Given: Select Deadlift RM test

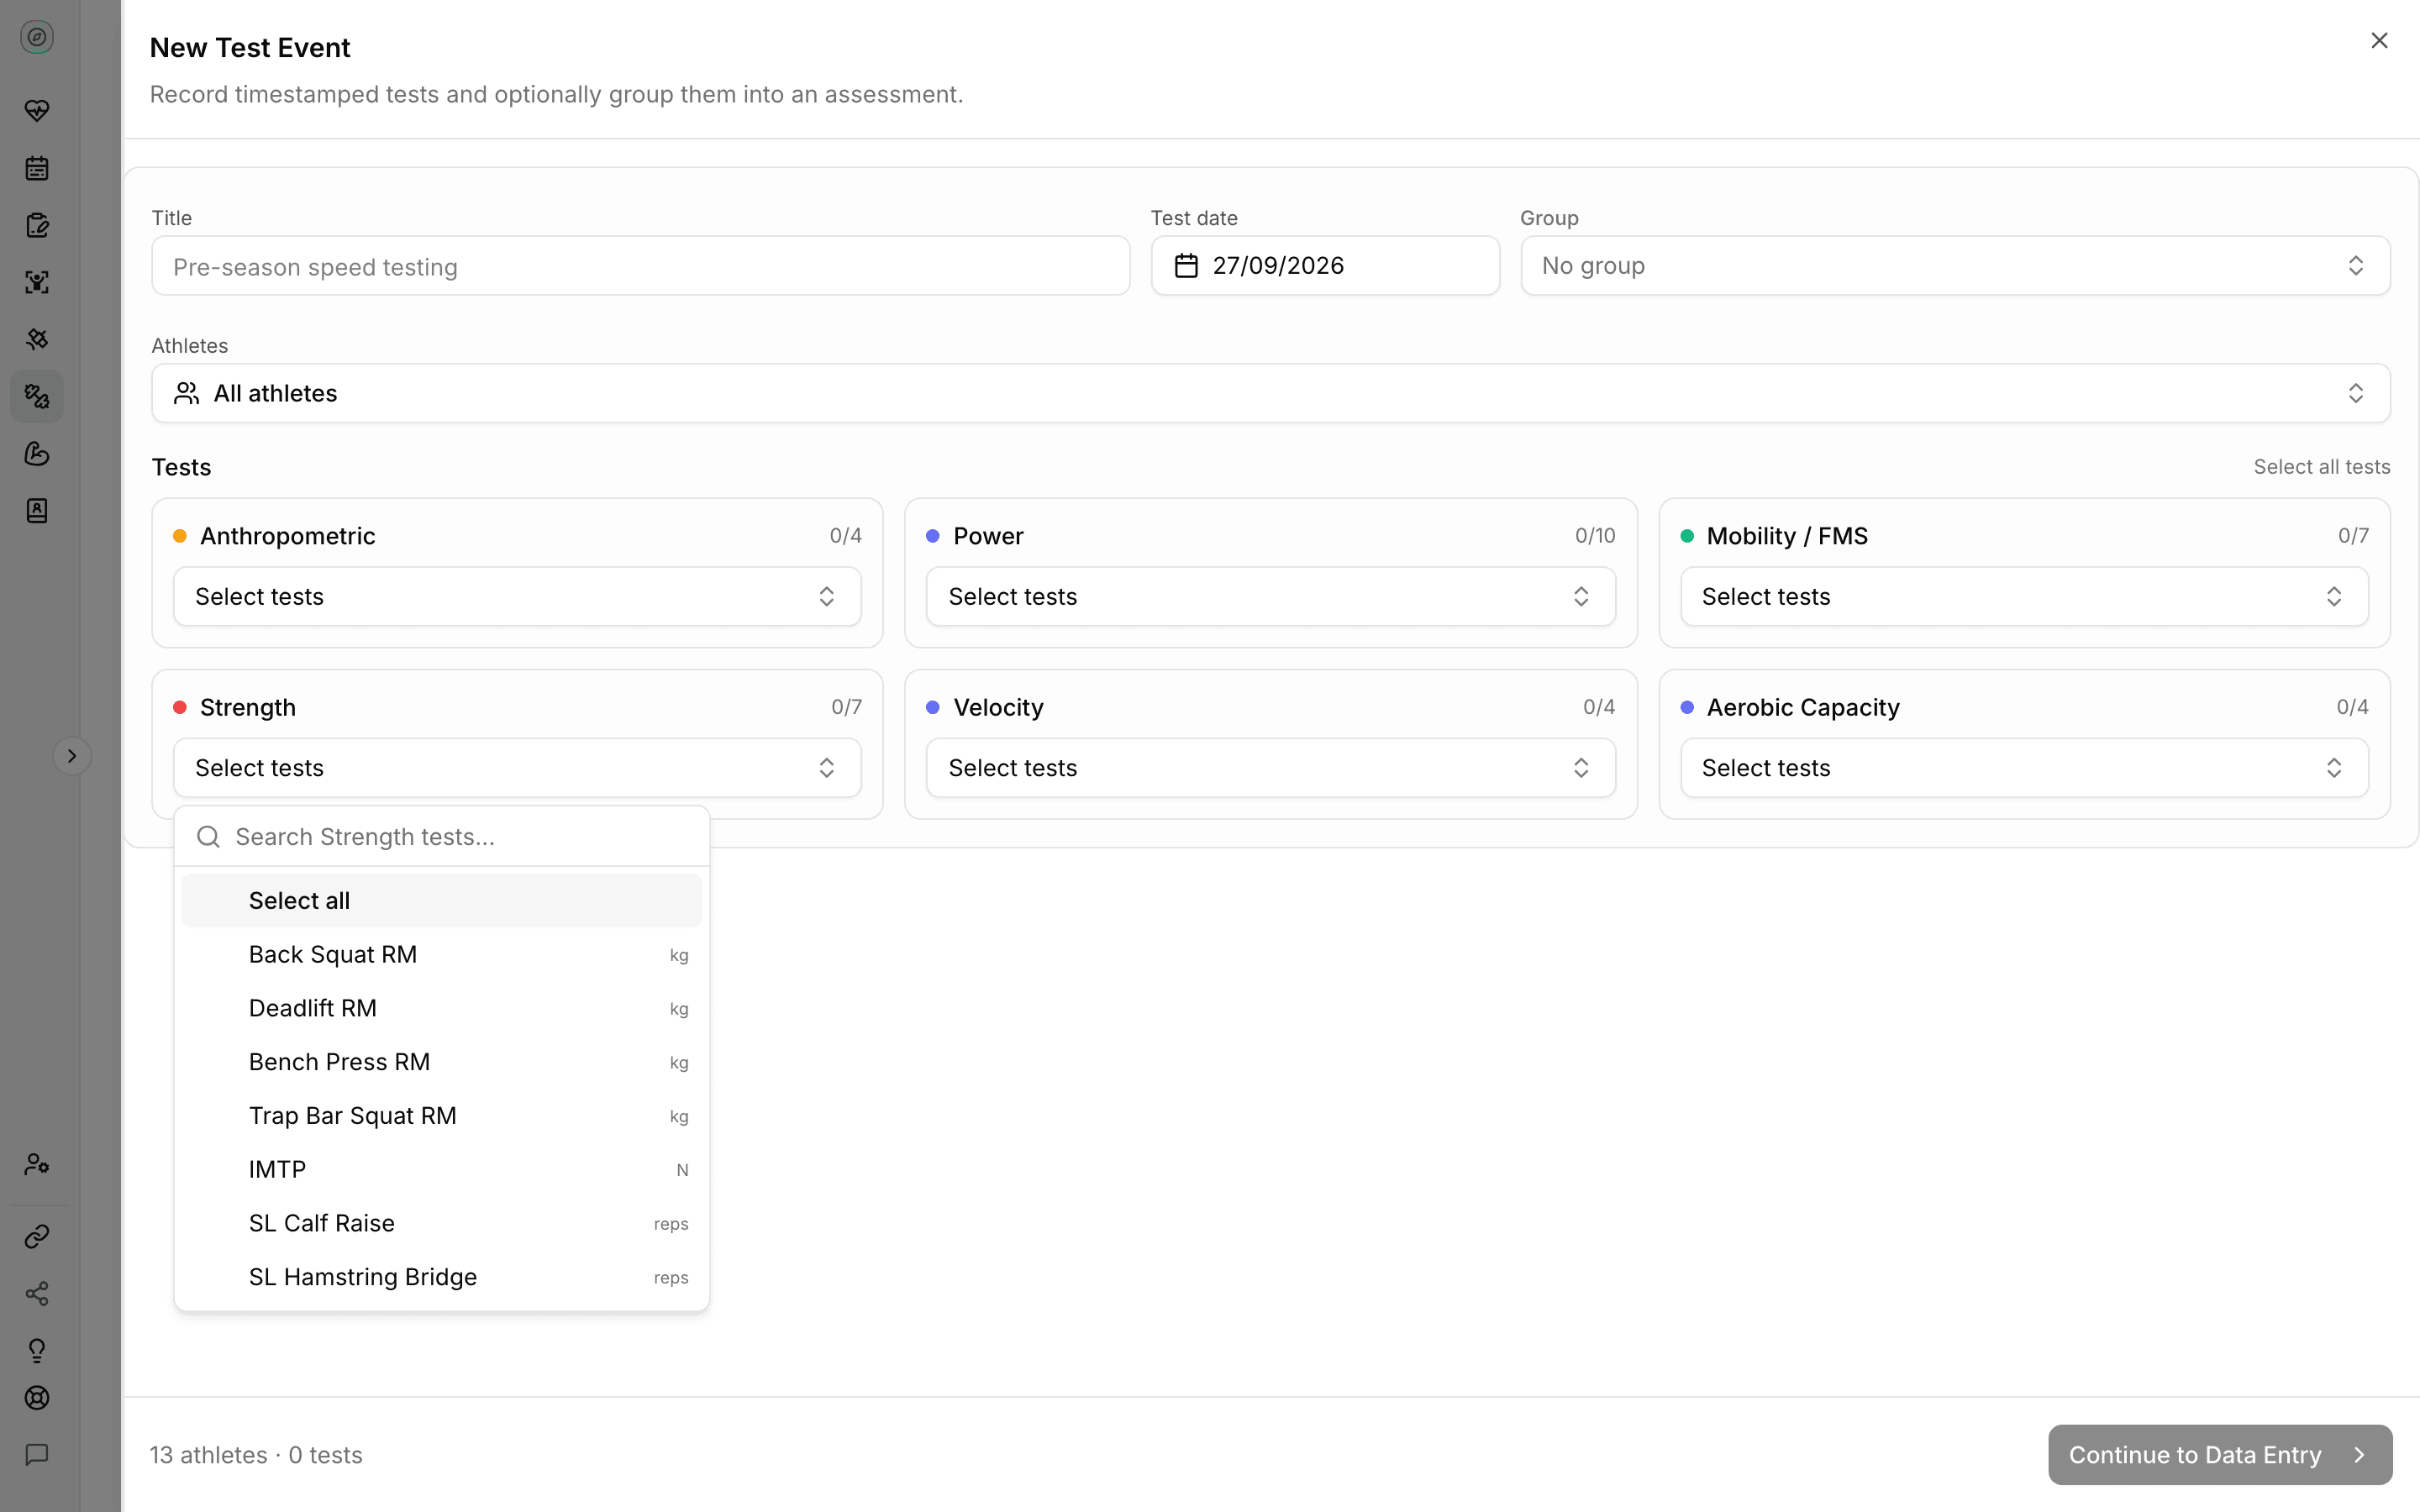Looking at the screenshot, I should 441,1009.
